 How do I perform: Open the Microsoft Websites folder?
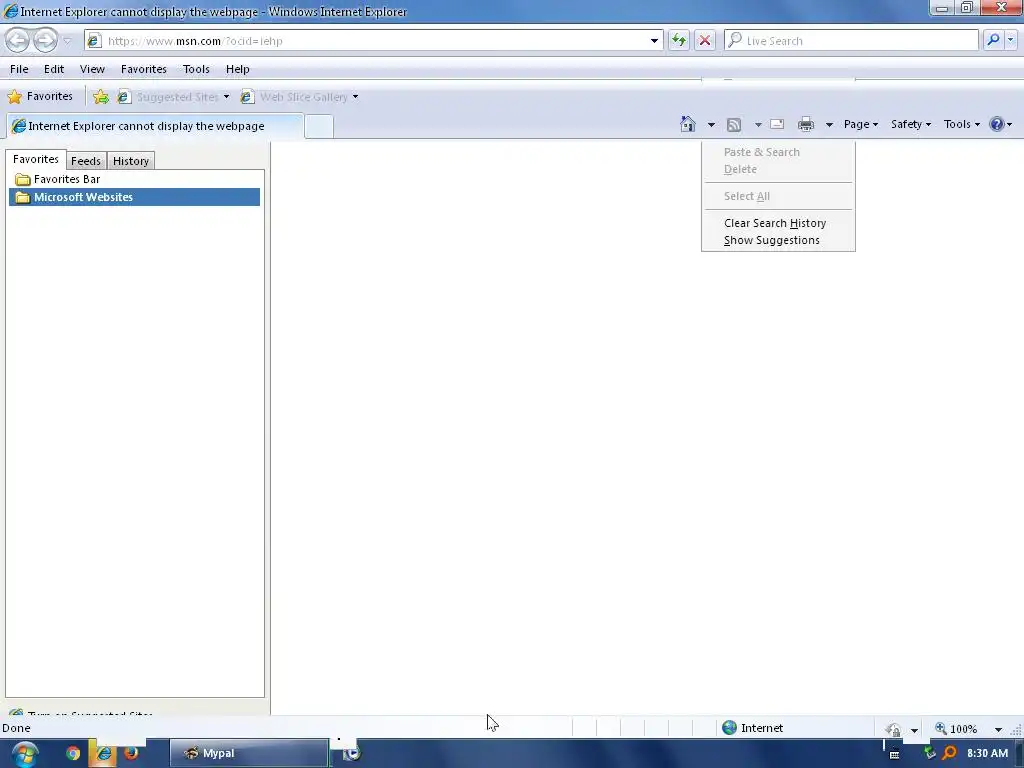(134, 197)
